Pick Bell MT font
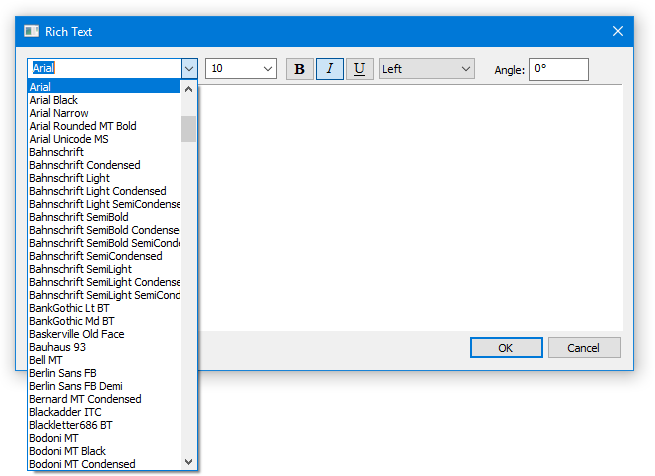Screen dimensions: 655x476 104,360
